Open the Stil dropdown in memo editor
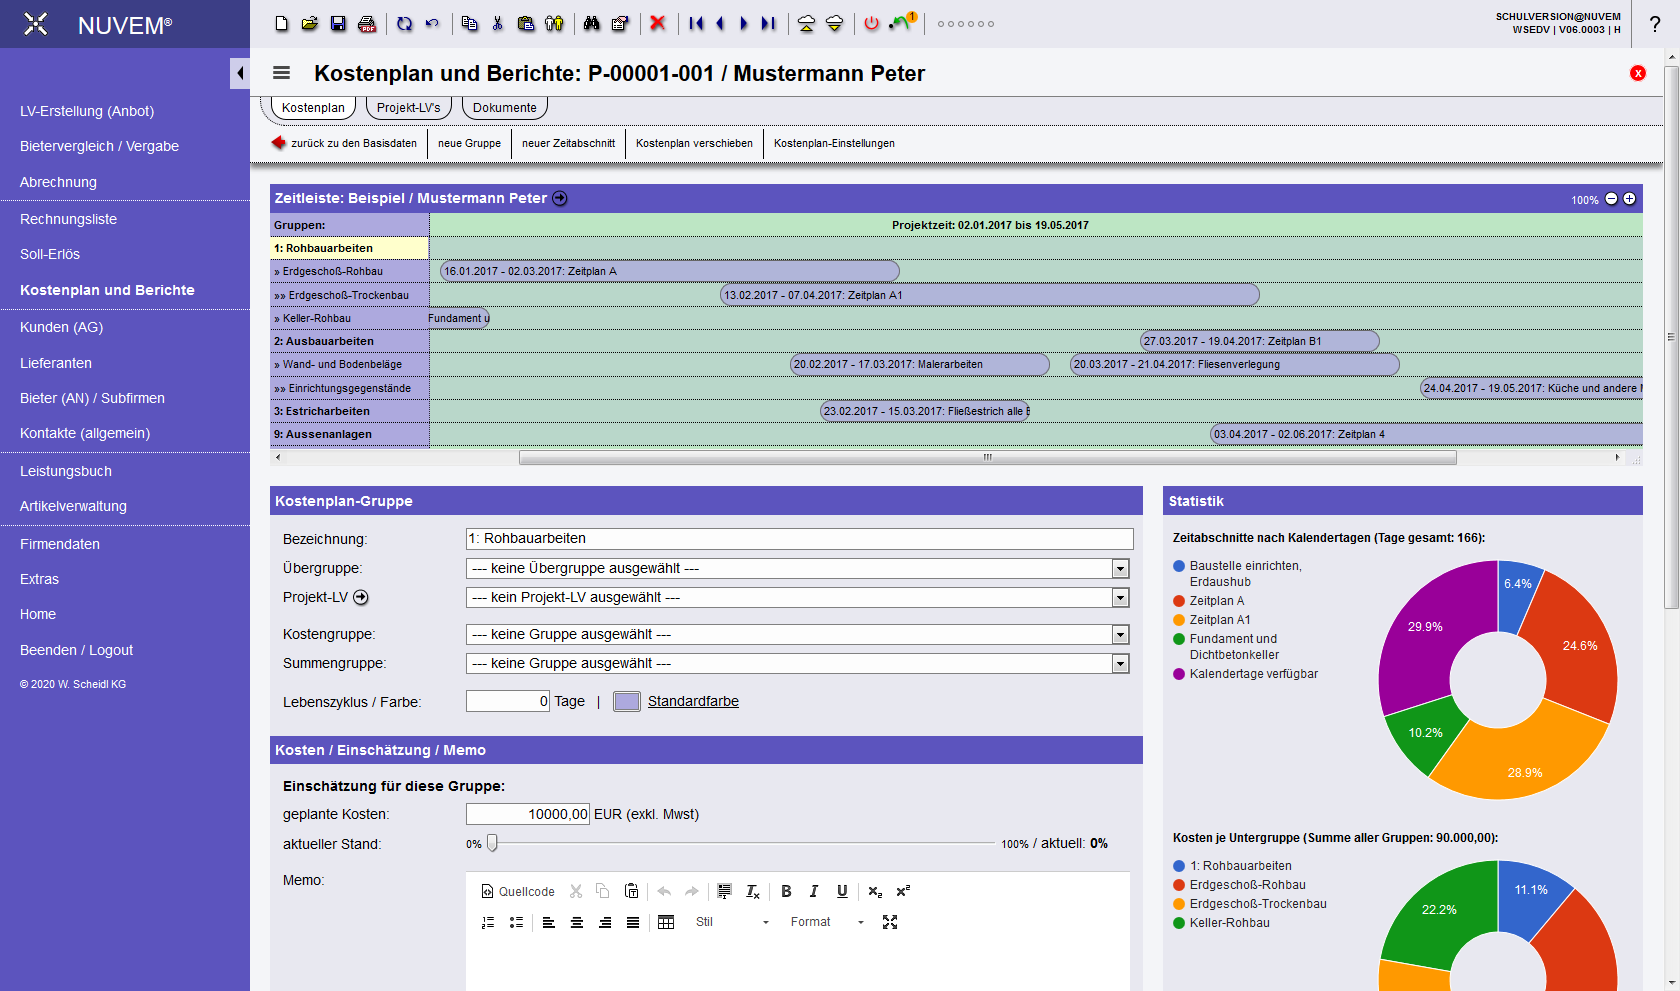Screen dimensions: 1680x991 click(x=732, y=922)
